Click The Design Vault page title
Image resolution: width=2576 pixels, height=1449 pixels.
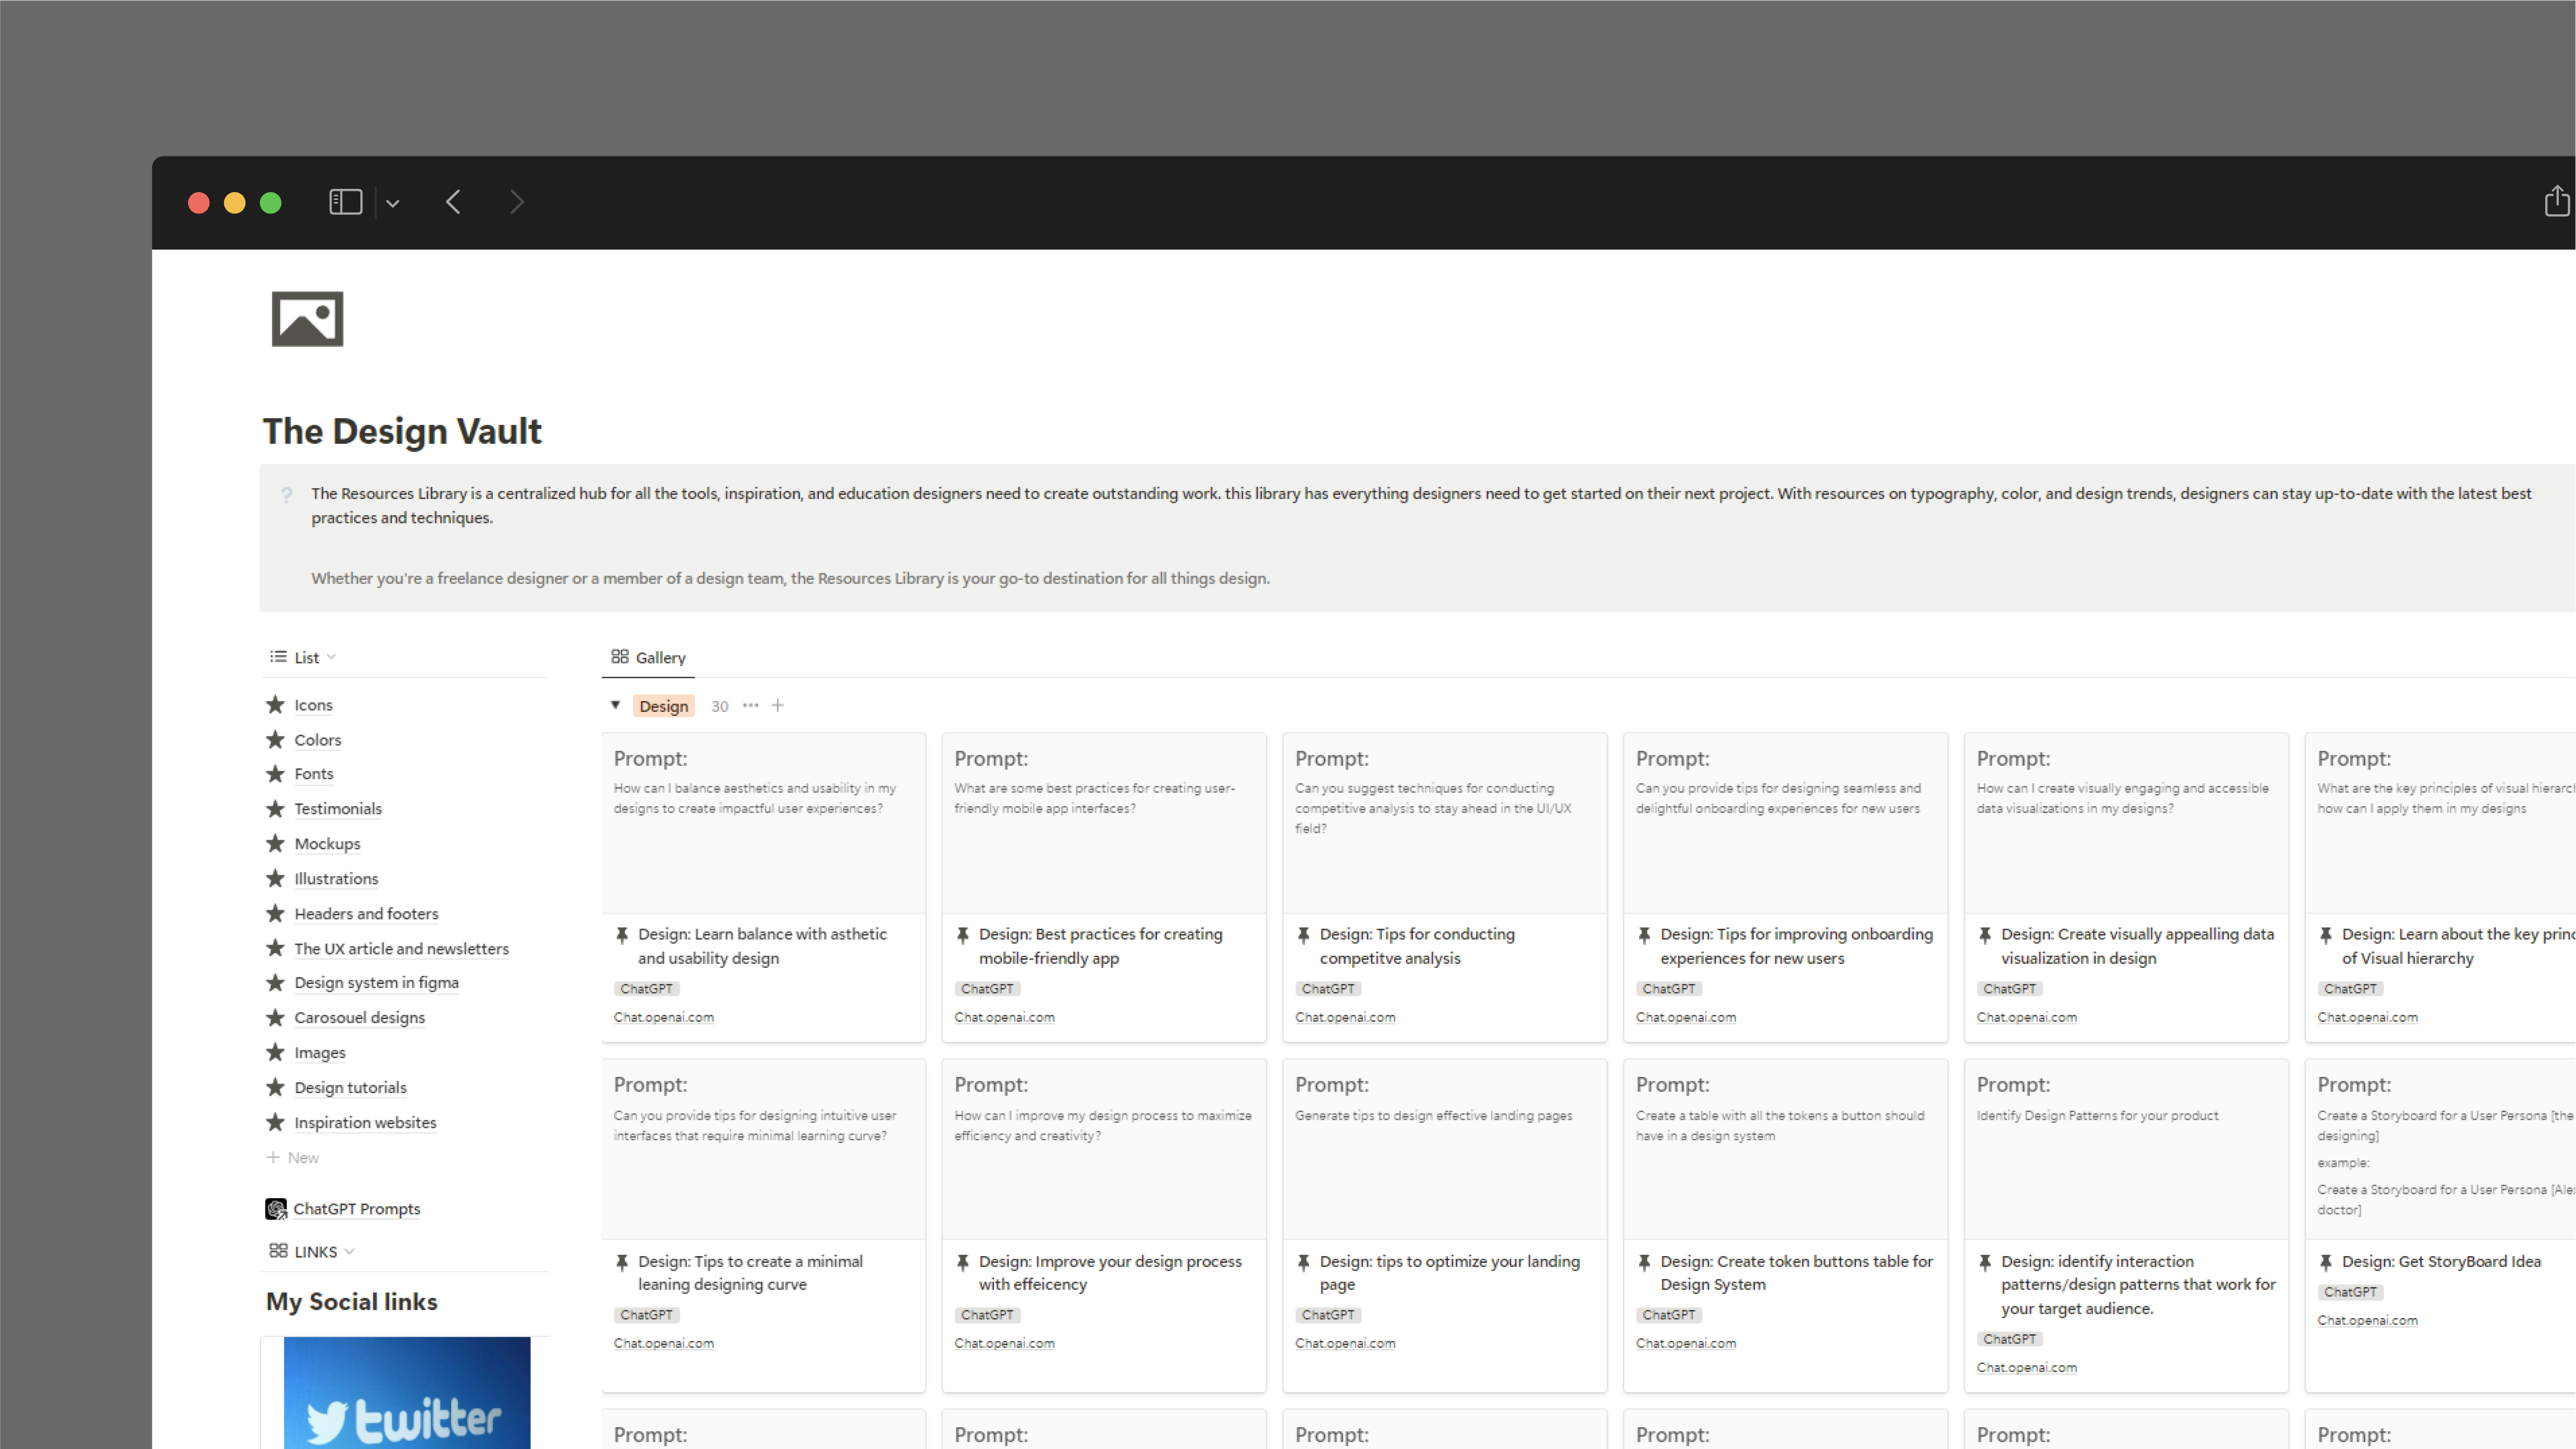(x=402, y=431)
